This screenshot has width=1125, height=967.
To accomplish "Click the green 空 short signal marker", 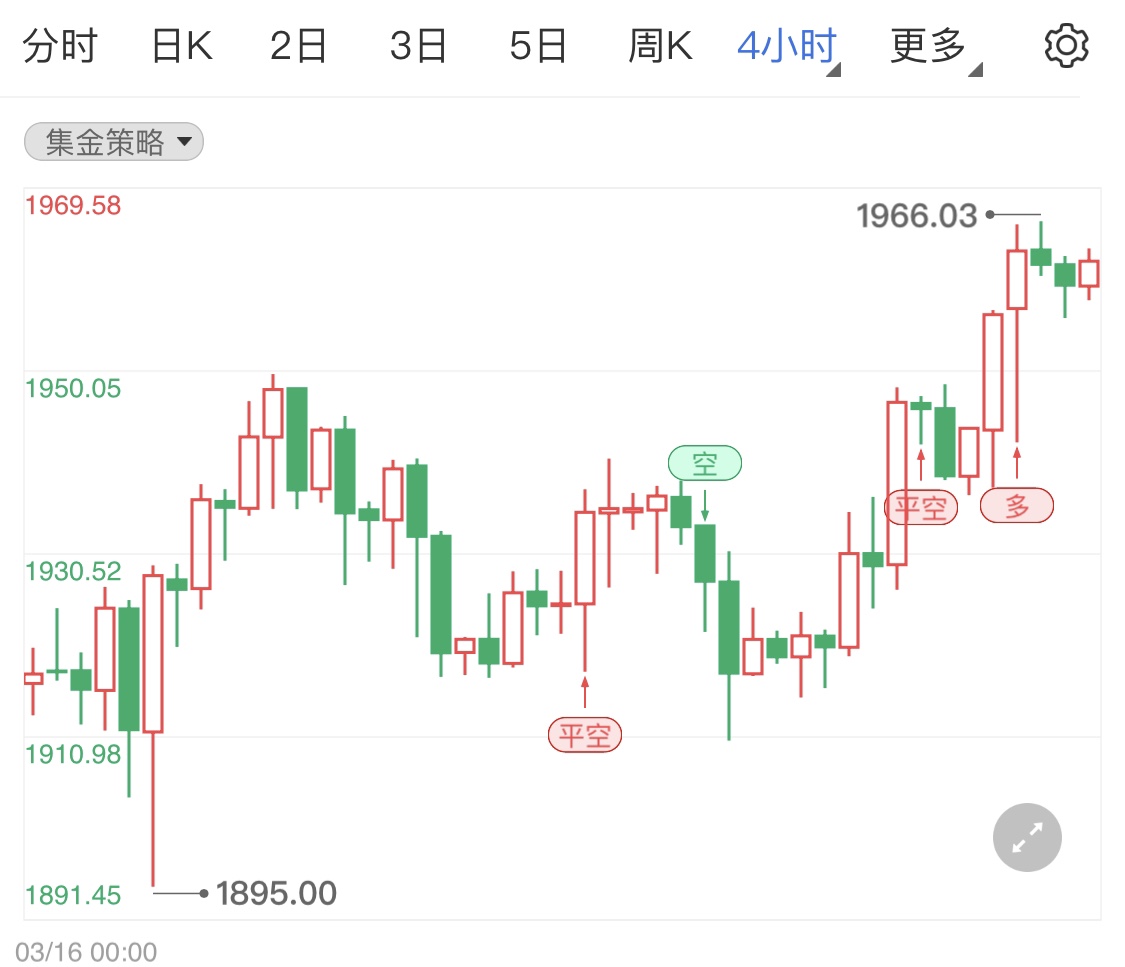I will coord(705,463).
